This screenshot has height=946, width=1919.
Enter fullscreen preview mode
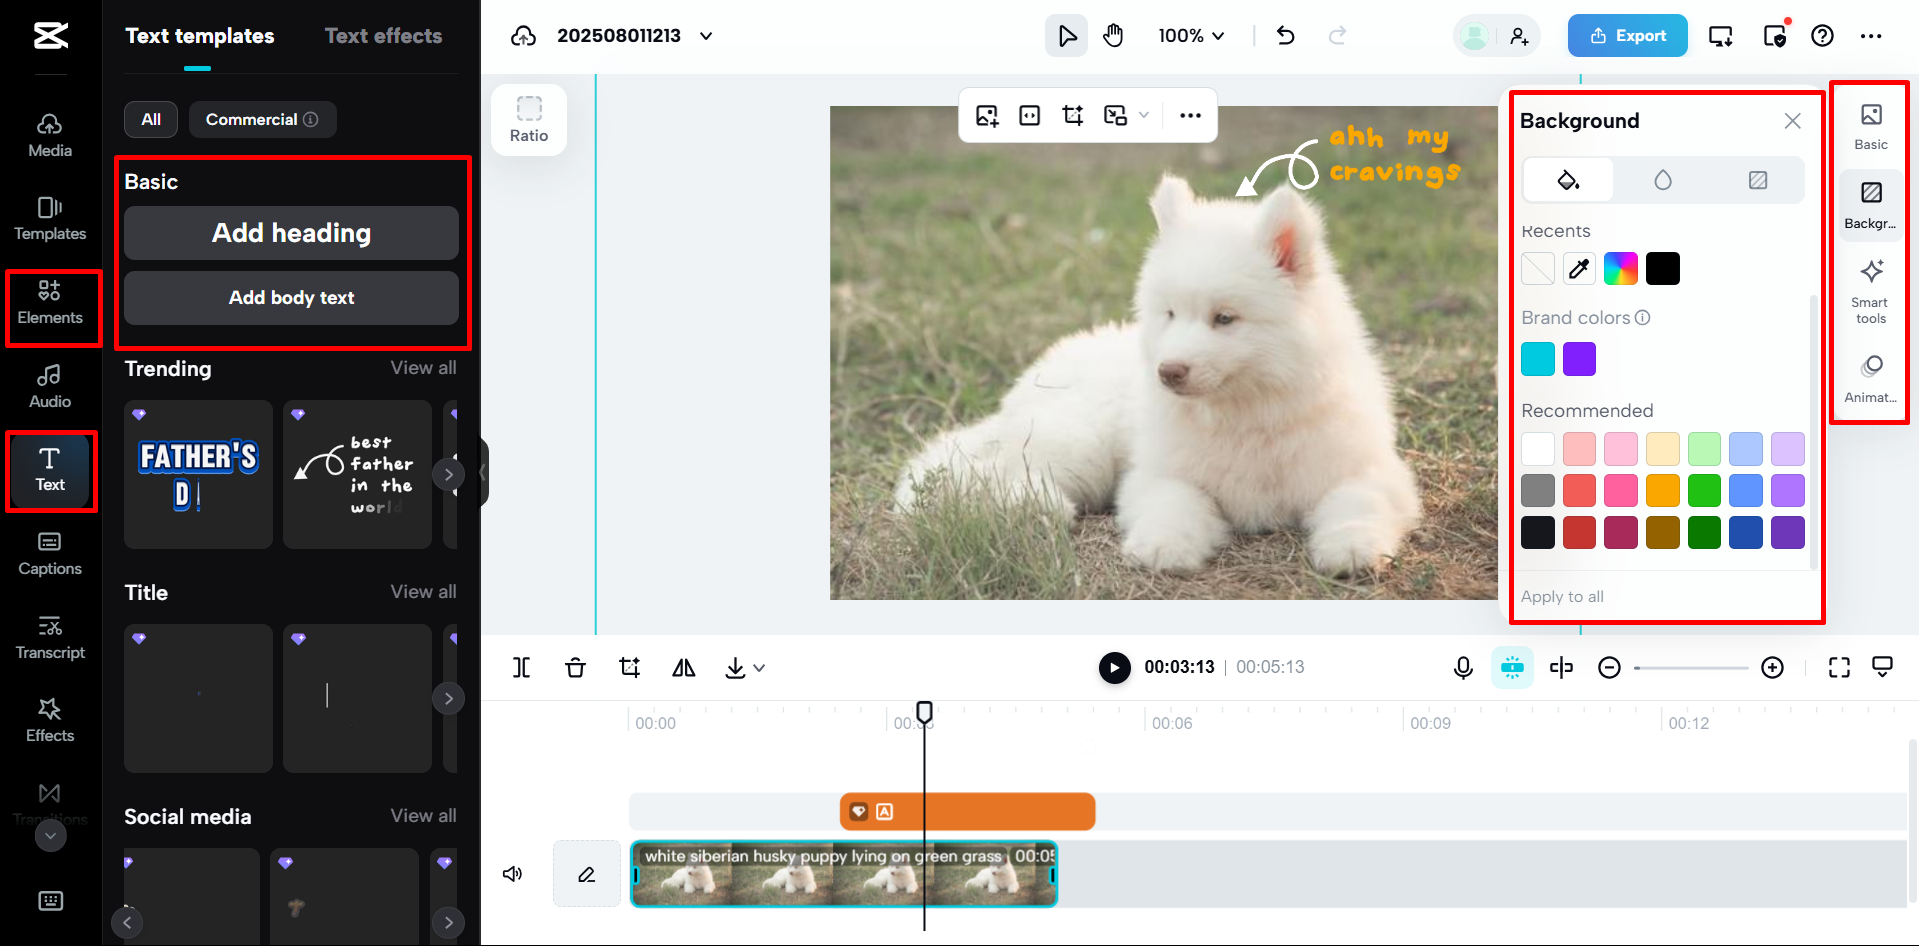(x=1839, y=667)
